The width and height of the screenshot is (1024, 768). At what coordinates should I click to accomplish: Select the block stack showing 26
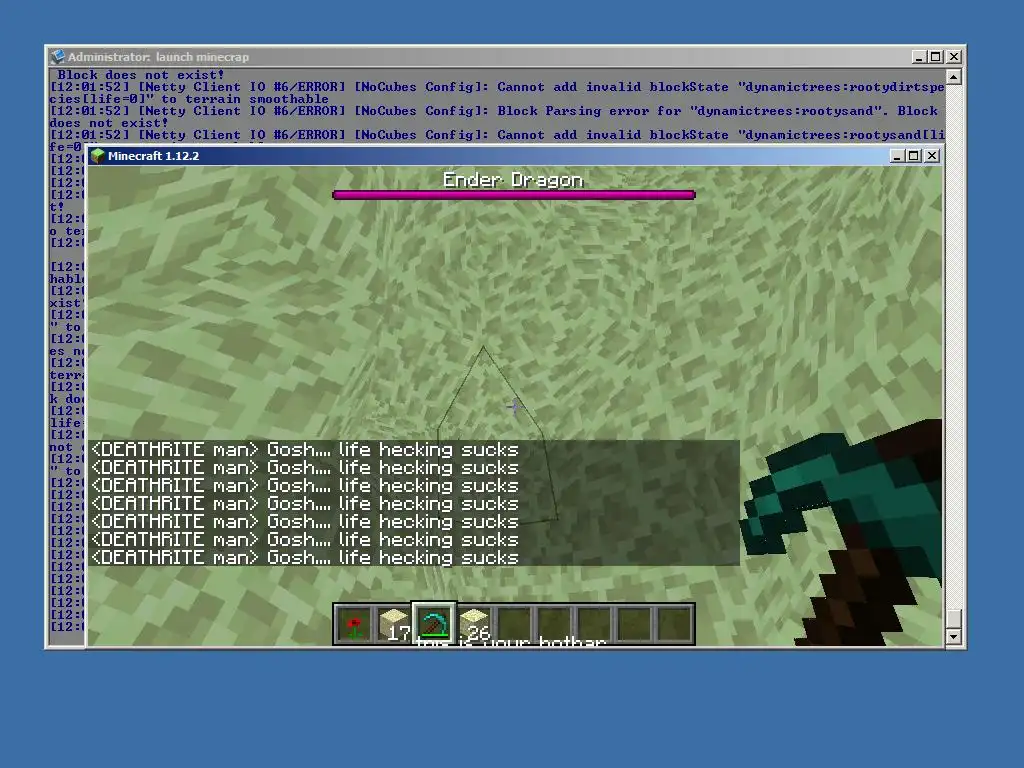[x=475, y=625]
